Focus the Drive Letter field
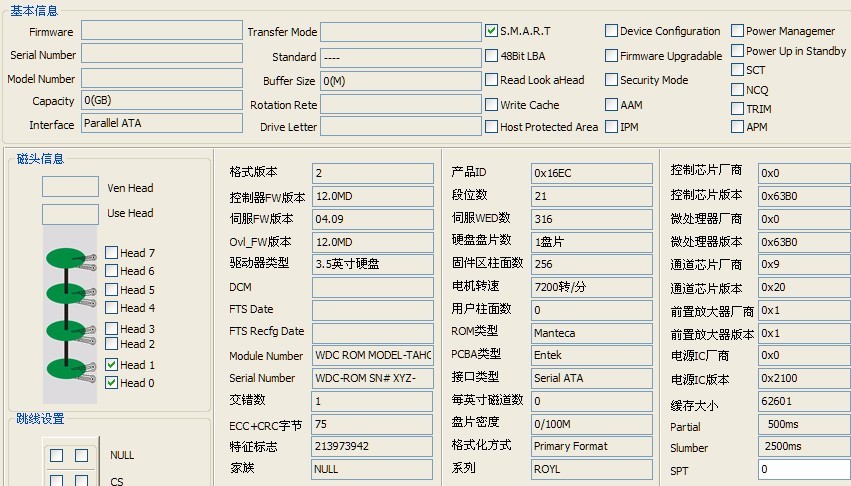This screenshot has width=851, height=486. coord(401,127)
